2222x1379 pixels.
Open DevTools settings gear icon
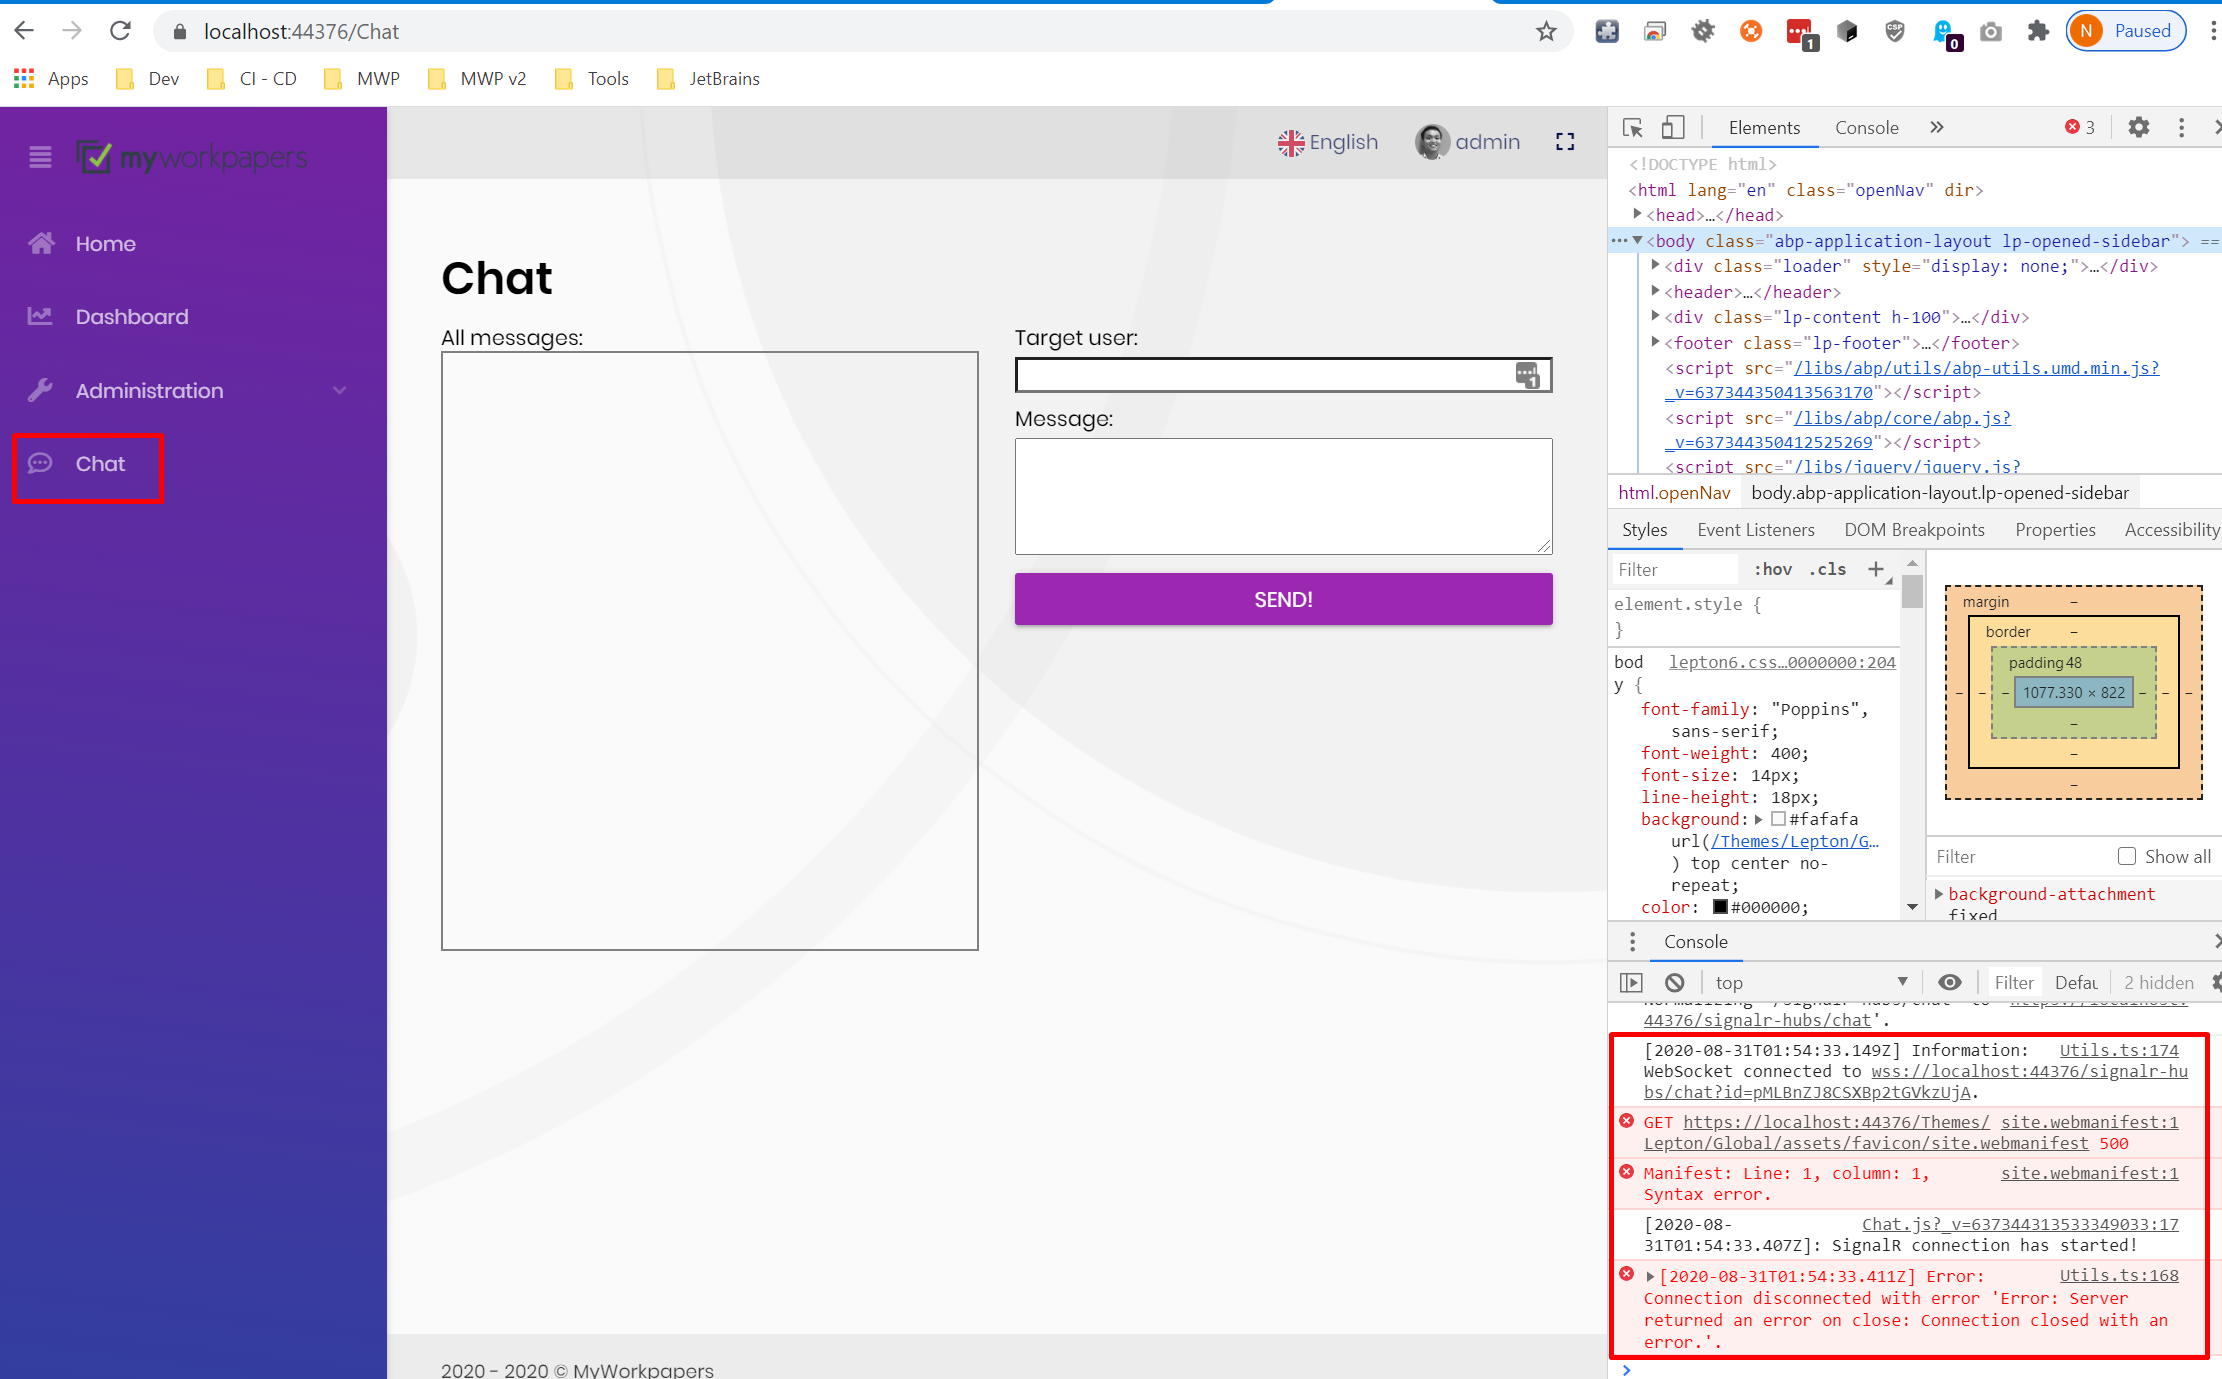(2138, 127)
